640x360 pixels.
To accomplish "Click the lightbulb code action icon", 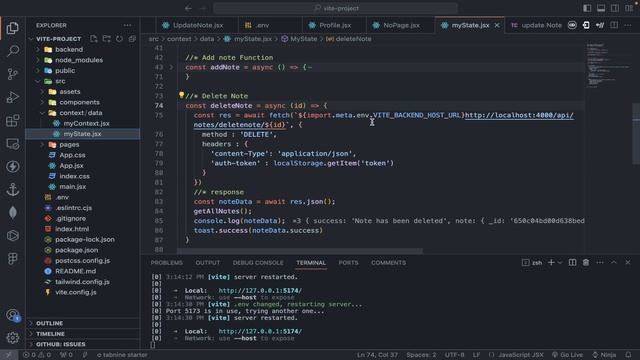I will [181, 95].
